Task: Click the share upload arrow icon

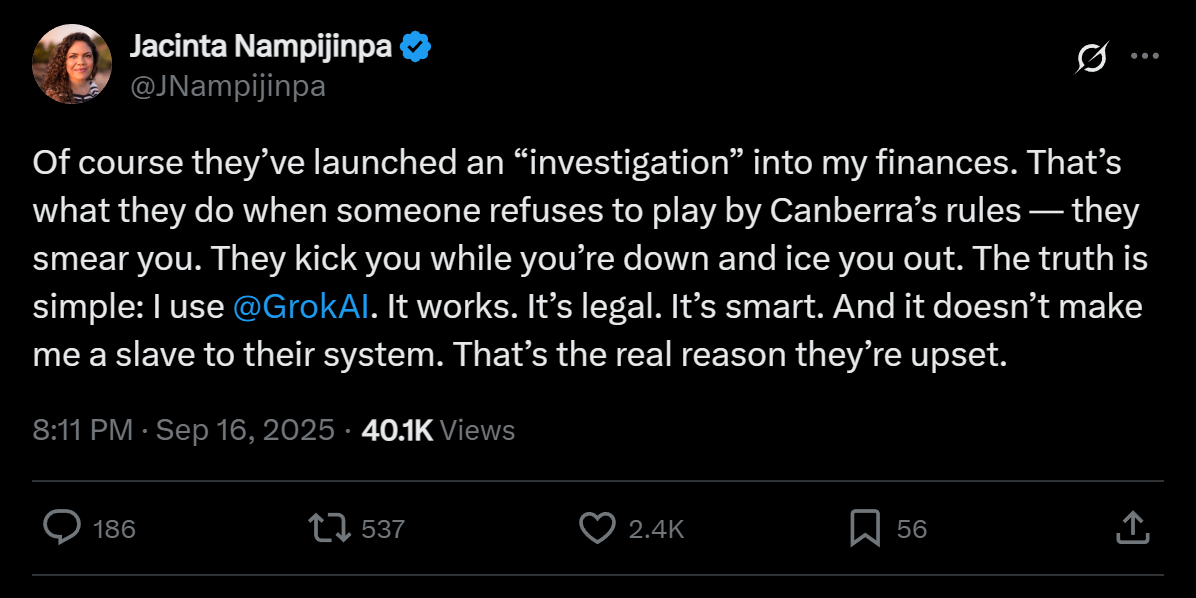Action: [x=1130, y=527]
